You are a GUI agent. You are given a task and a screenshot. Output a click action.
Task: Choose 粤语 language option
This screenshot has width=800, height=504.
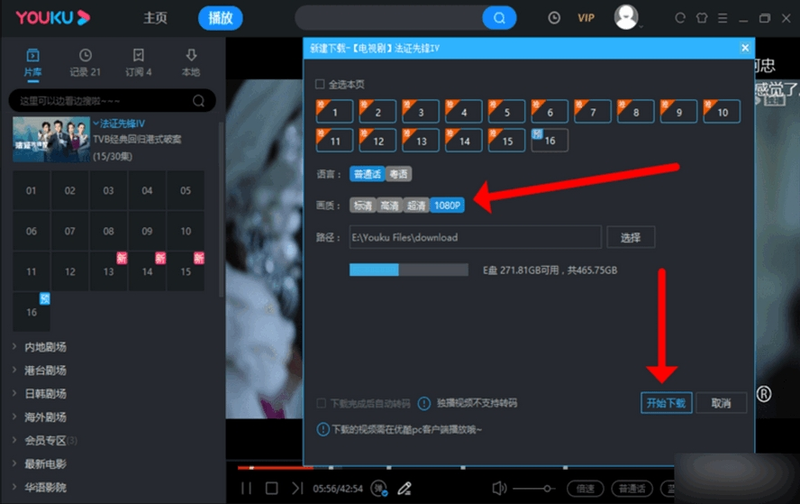pyautogui.click(x=398, y=174)
